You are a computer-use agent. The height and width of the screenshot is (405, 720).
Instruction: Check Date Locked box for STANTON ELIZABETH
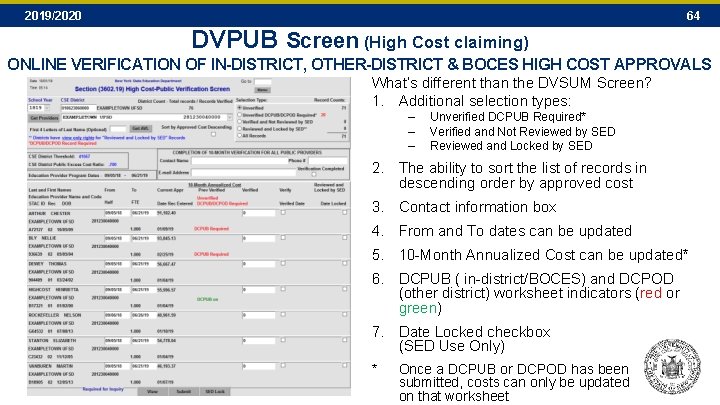pyautogui.click(x=345, y=340)
